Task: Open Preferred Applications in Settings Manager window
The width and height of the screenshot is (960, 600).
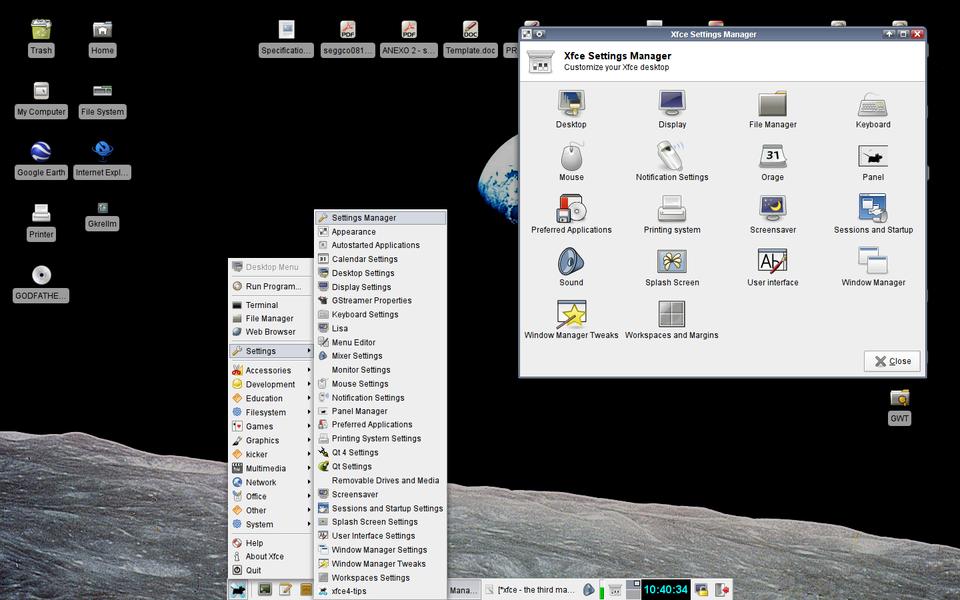Action: click(x=571, y=210)
